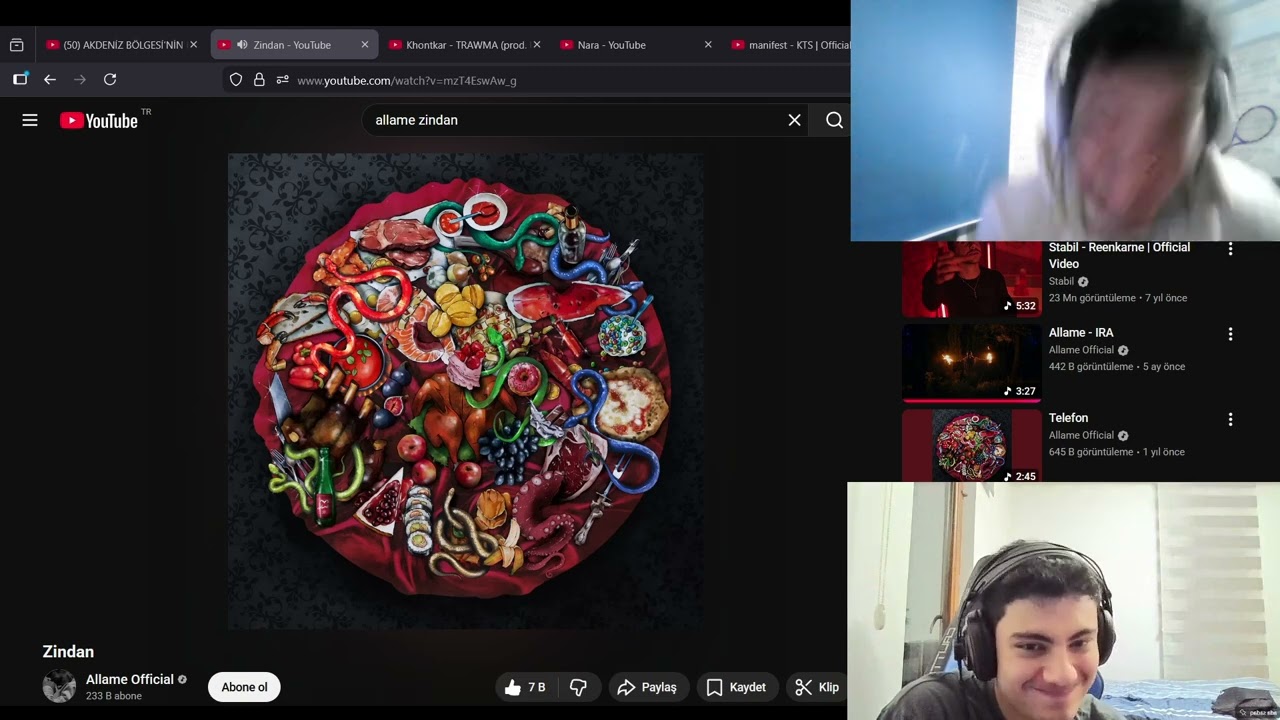Viewport: 1280px width, 720px height.
Task: Mute the Zindan tab via its speaker icon
Action: (242, 45)
